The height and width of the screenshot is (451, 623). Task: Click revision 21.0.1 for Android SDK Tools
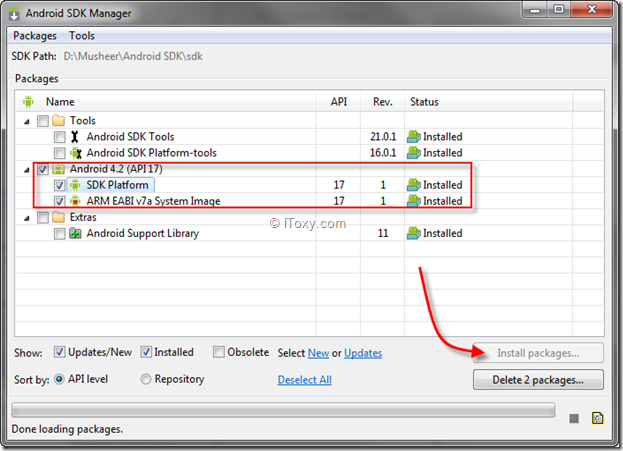tap(383, 137)
